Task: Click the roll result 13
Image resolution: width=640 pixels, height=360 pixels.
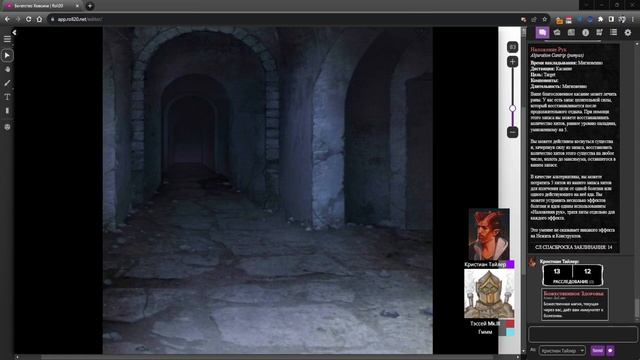Action: click(557, 271)
